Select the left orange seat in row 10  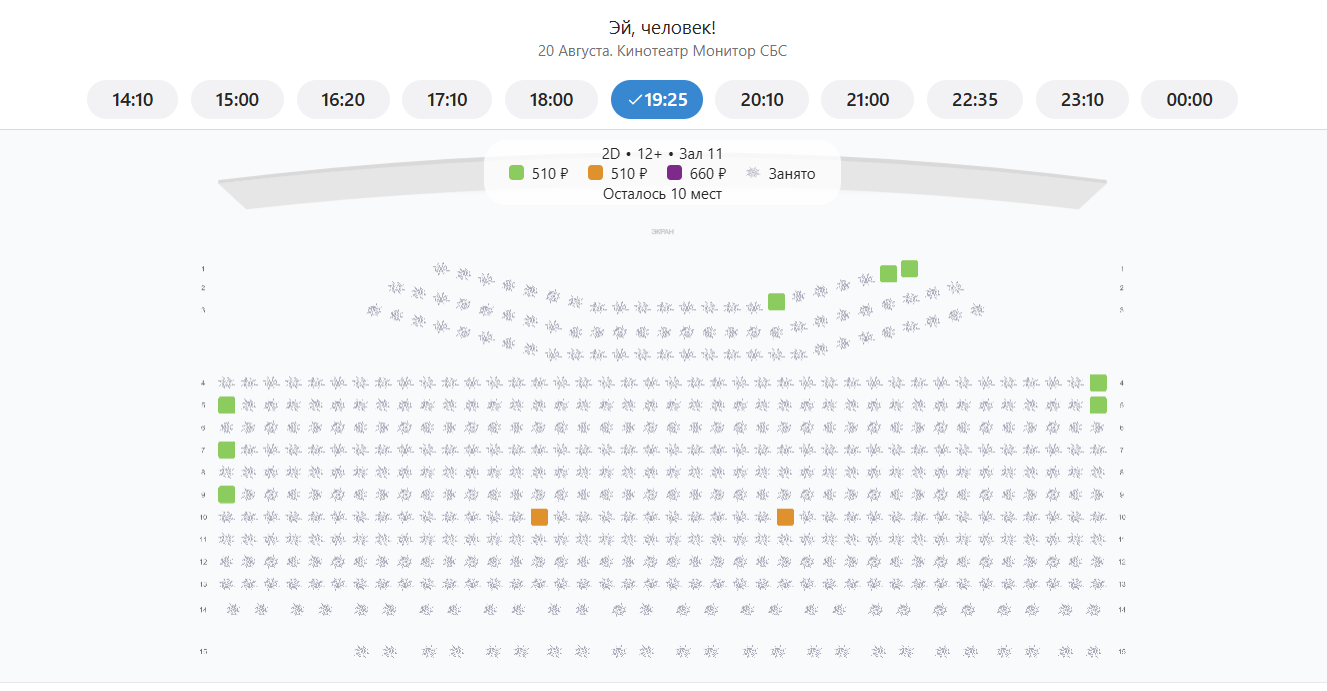539,517
